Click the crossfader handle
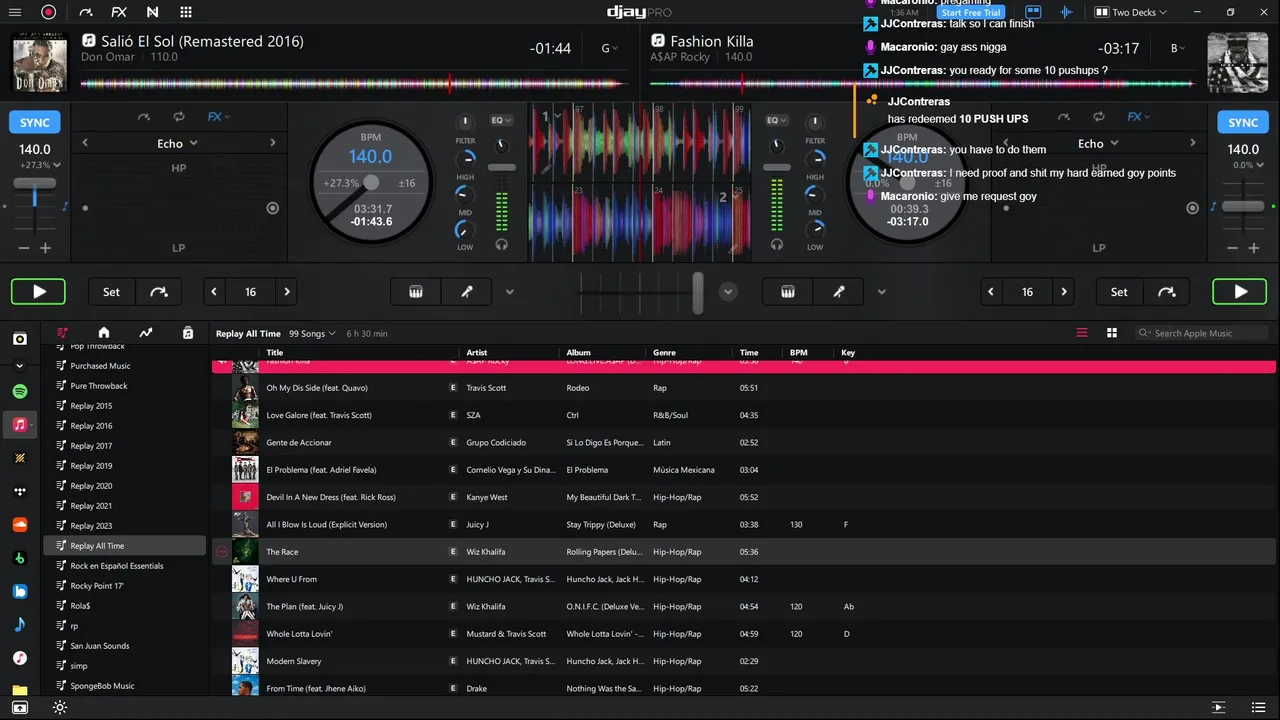This screenshot has width=1280, height=720. (x=698, y=292)
